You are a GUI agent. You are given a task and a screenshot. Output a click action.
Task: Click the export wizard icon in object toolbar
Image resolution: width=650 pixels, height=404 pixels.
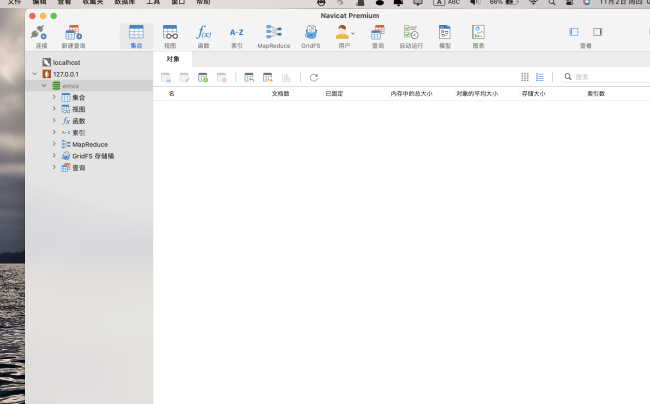point(268,77)
